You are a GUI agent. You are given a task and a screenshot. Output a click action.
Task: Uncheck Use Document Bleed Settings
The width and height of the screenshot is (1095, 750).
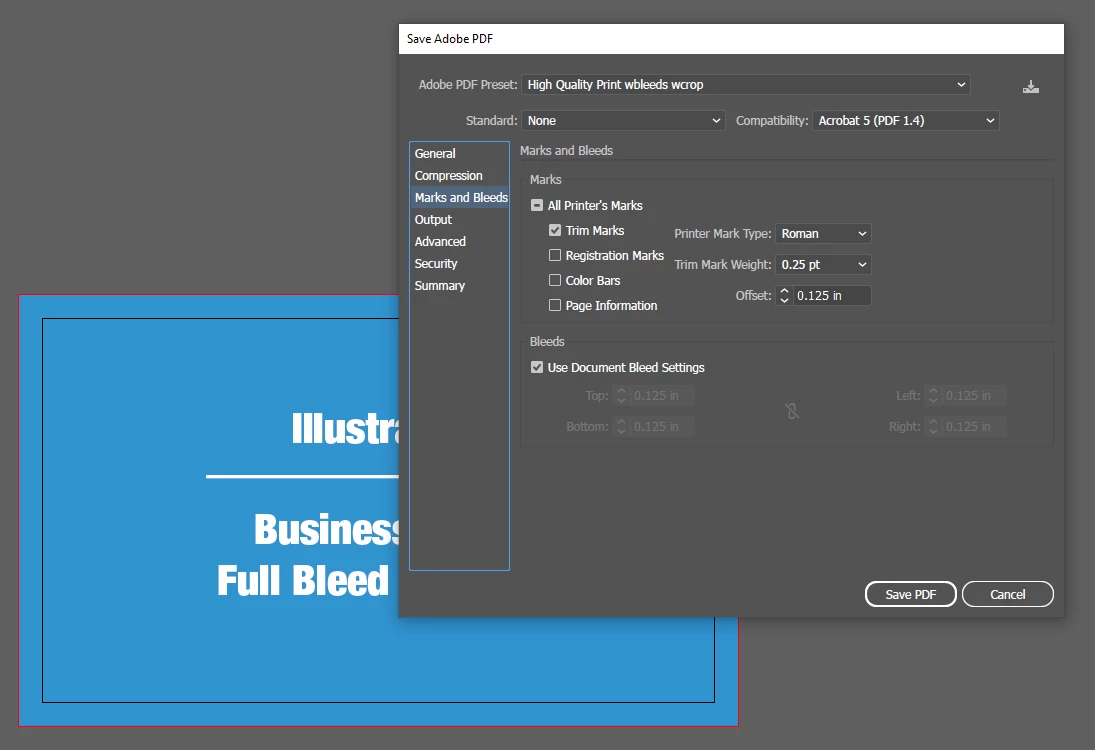537,367
